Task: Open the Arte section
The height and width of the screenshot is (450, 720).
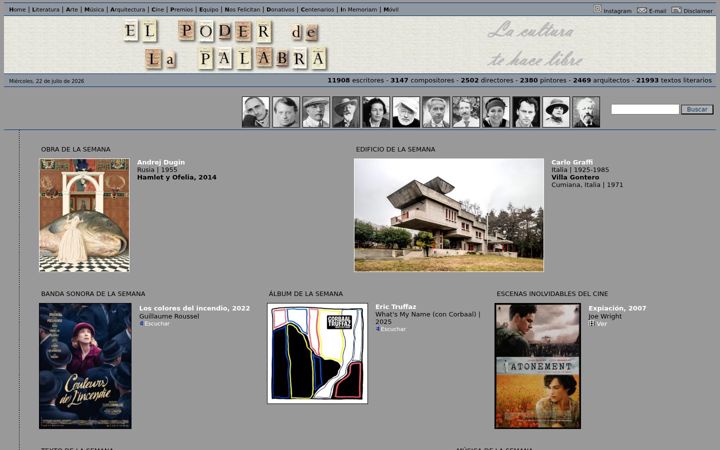Action: 72,9
